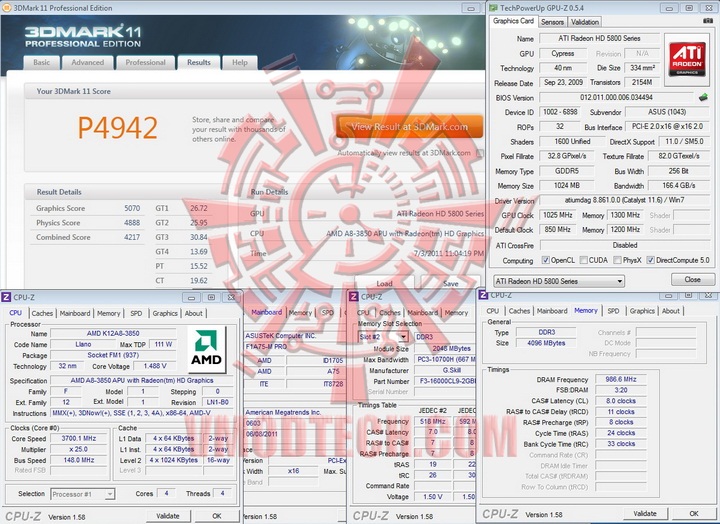This screenshot has height=524, width=720.
Task: Click the Save button in 3DMark 11
Action: tap(450, 283)
